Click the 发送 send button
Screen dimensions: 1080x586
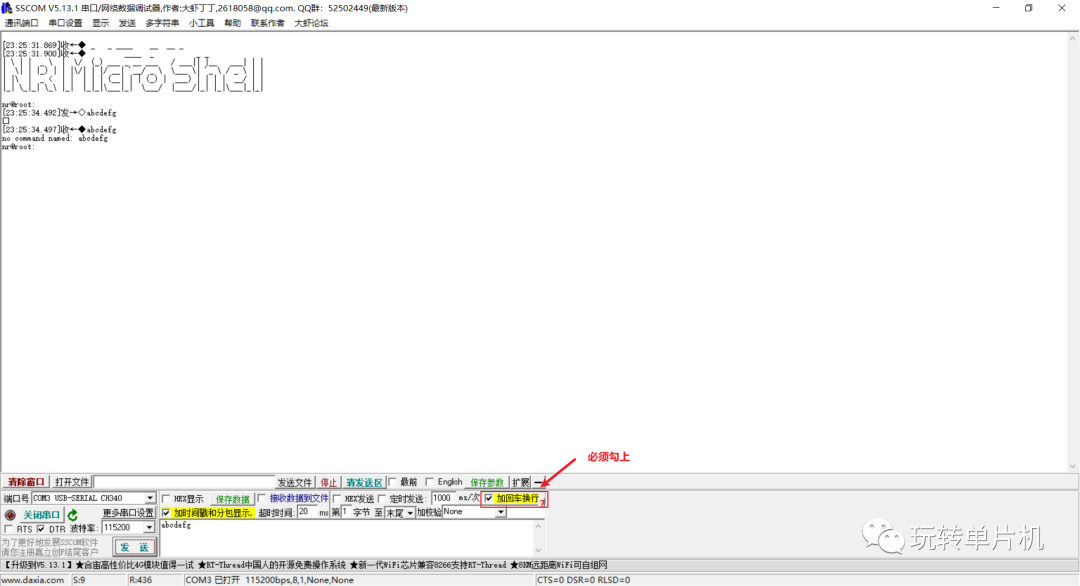[136, 546]
